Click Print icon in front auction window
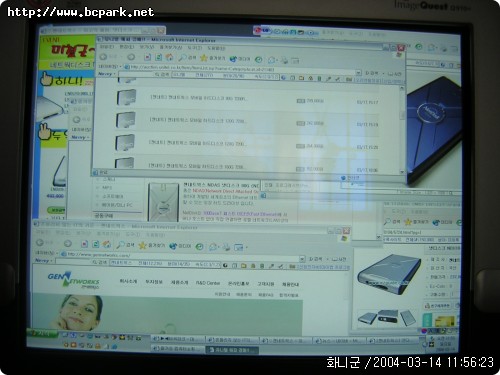 pos(284,60)
